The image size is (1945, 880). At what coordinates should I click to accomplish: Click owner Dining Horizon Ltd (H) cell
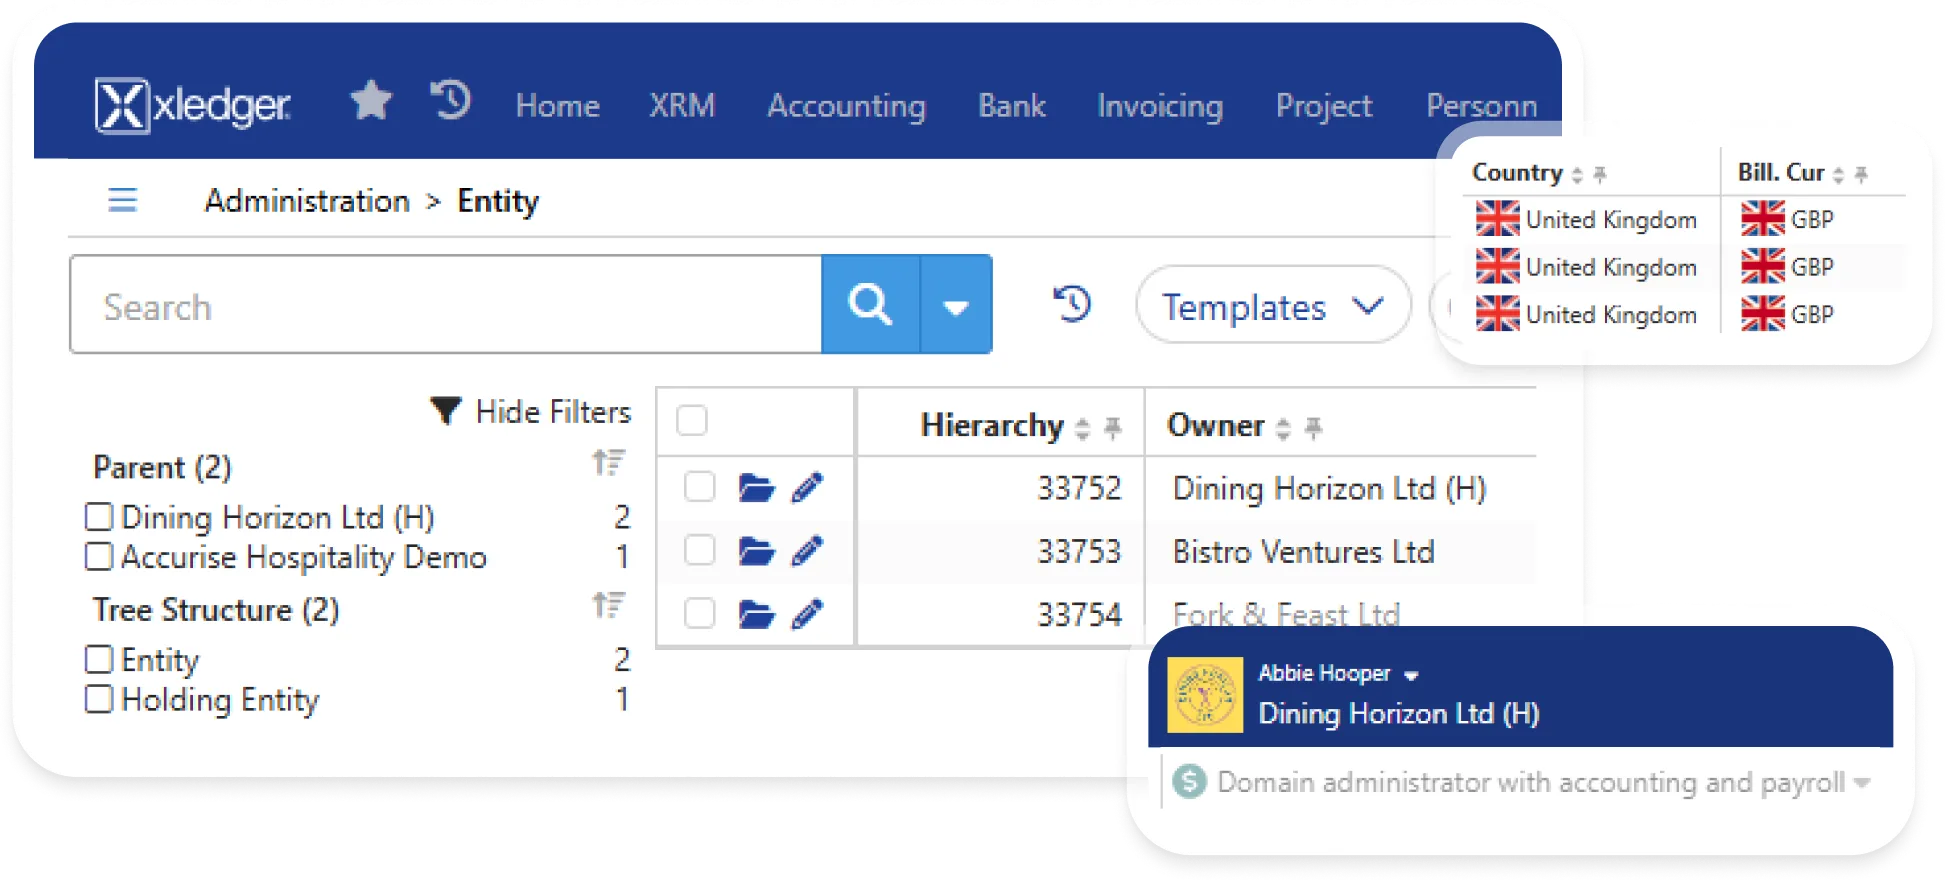(x=1329, y=488)
